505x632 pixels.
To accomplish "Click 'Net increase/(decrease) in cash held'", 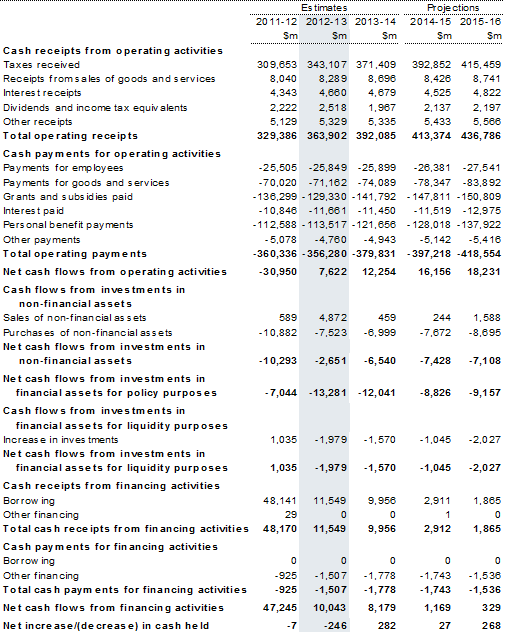I will click(106, 626).
